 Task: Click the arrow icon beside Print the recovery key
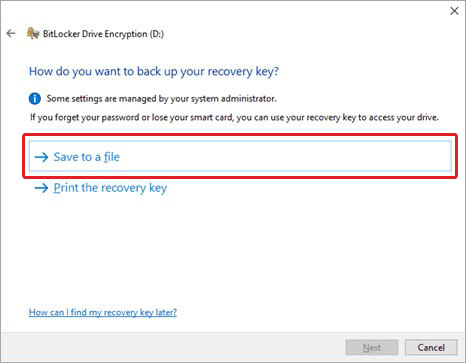(42, 188)
